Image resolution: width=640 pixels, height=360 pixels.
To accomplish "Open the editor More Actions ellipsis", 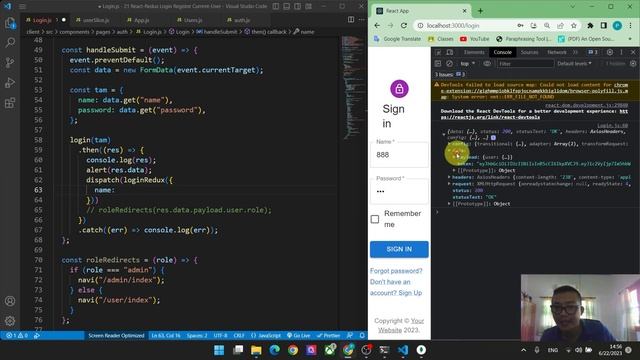I will [362, 20].
